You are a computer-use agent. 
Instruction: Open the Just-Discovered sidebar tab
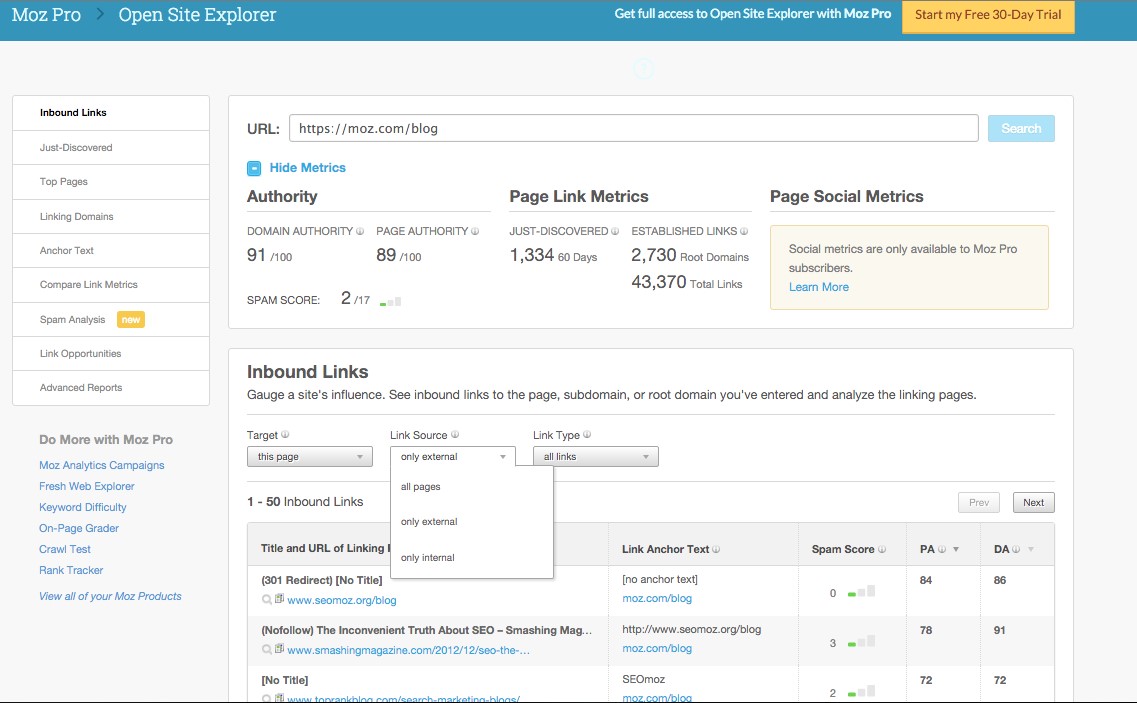point(111,147)
